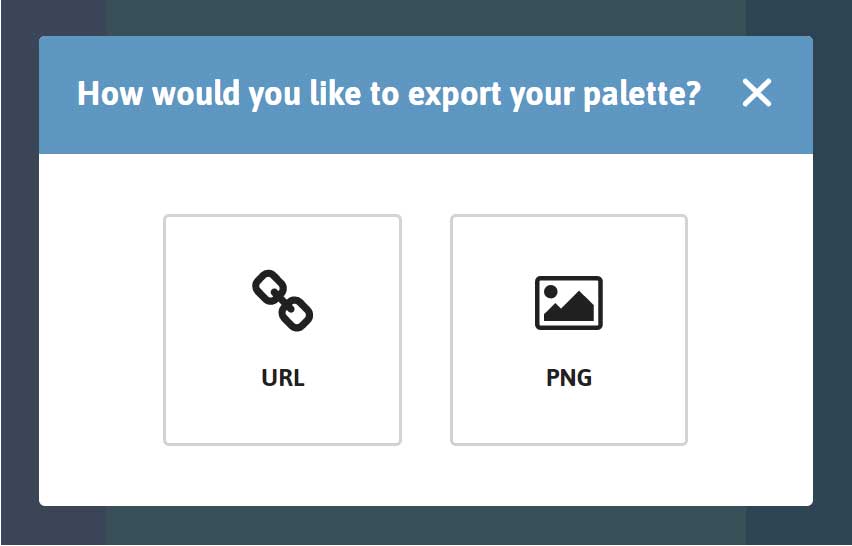This screenshot has height=546, width=852.
Task: Pick the teal-gray swatch above the dialog
Action: [x=426, y=17]
